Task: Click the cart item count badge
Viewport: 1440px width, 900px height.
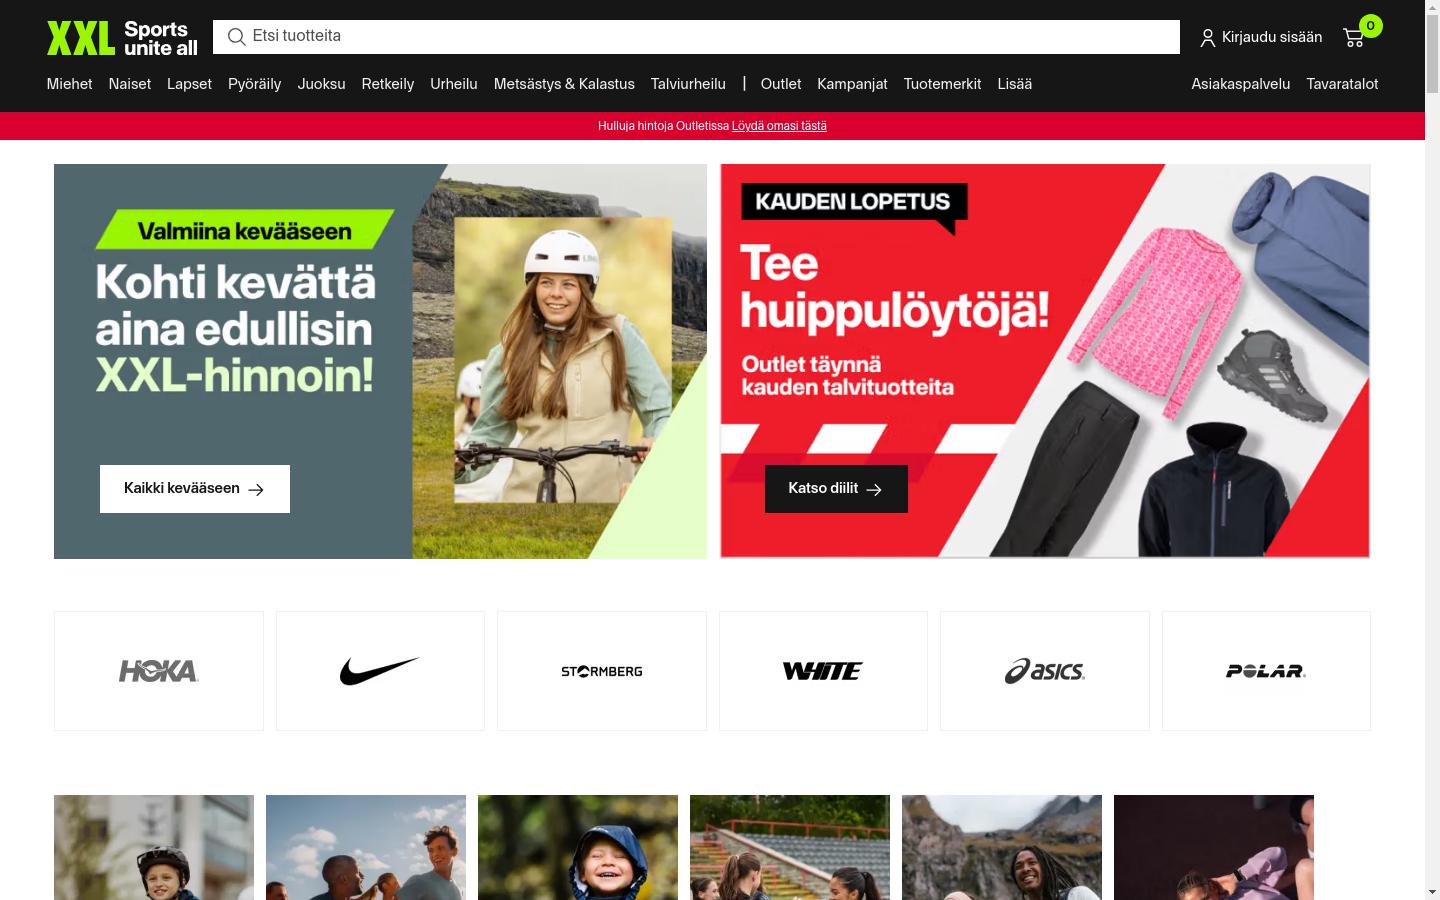Action: pos(1371,25)
